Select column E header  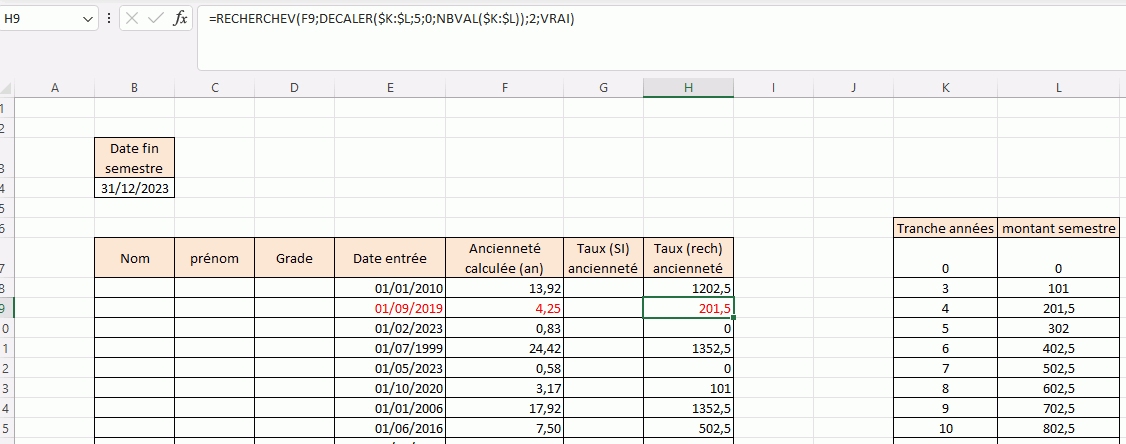[389, 88]
